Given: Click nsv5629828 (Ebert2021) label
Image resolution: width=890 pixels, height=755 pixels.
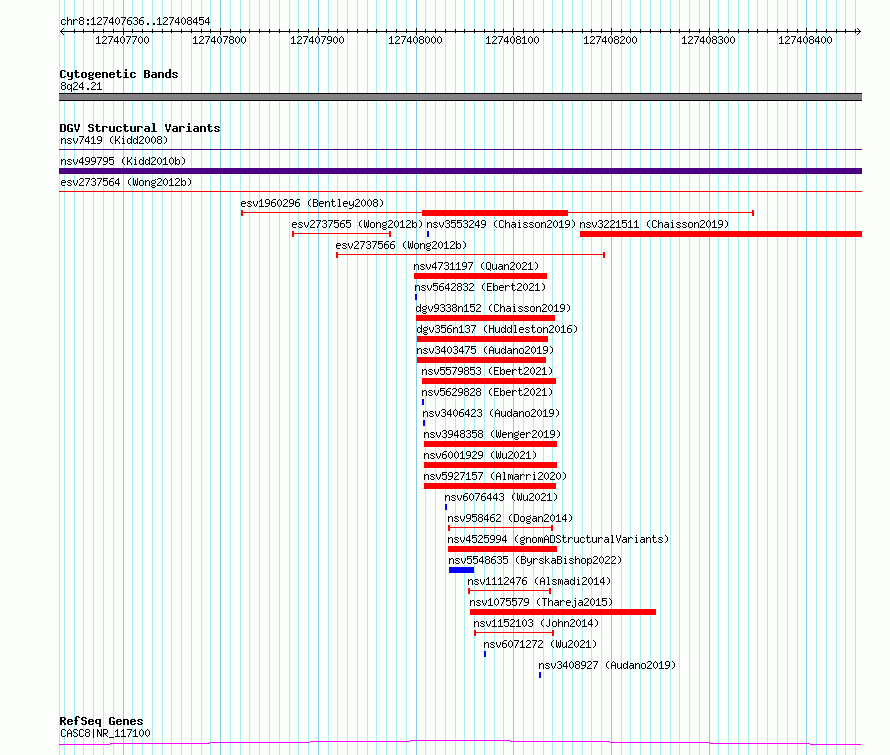Looking at the screenshot, I should (487, 392).
